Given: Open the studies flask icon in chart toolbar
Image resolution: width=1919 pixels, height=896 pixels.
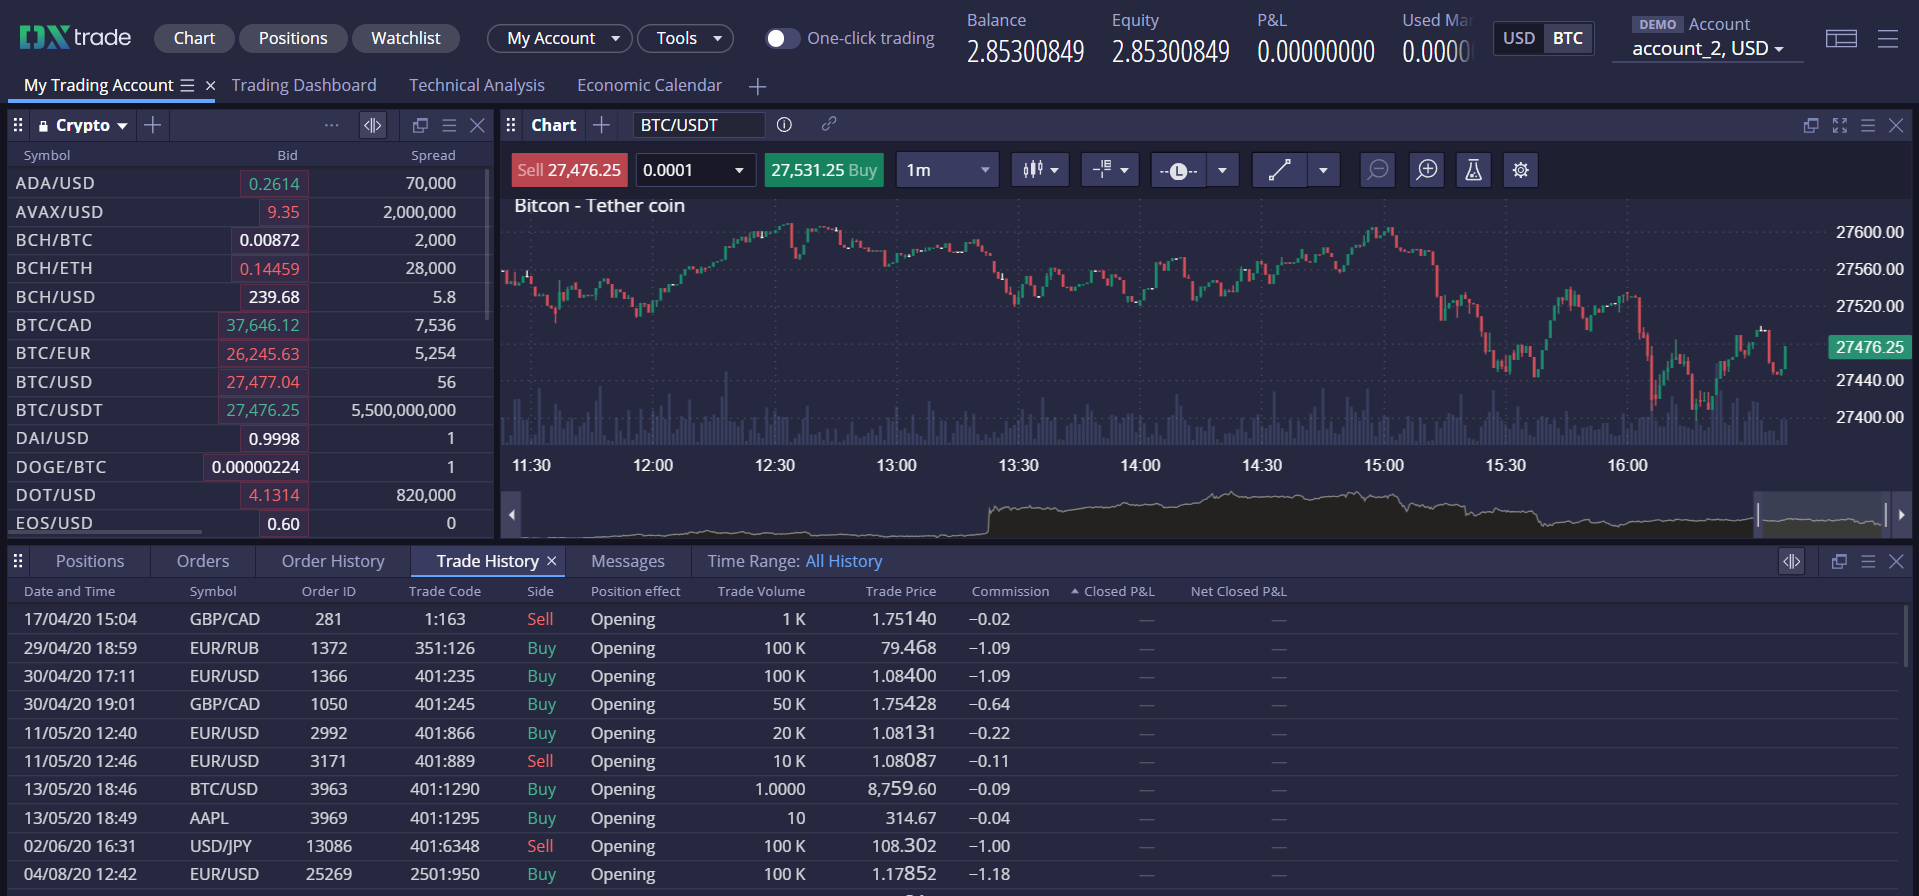Looking at the screenshot, I should (1473, 170).
